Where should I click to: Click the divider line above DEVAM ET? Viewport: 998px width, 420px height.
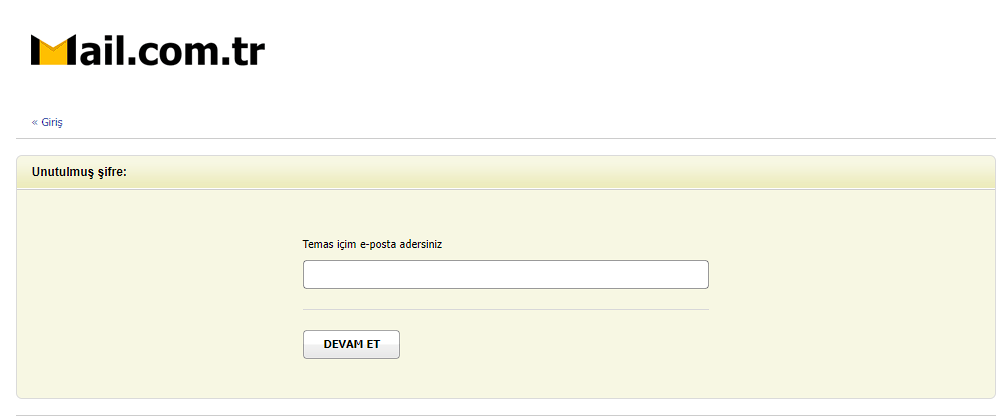505,310
